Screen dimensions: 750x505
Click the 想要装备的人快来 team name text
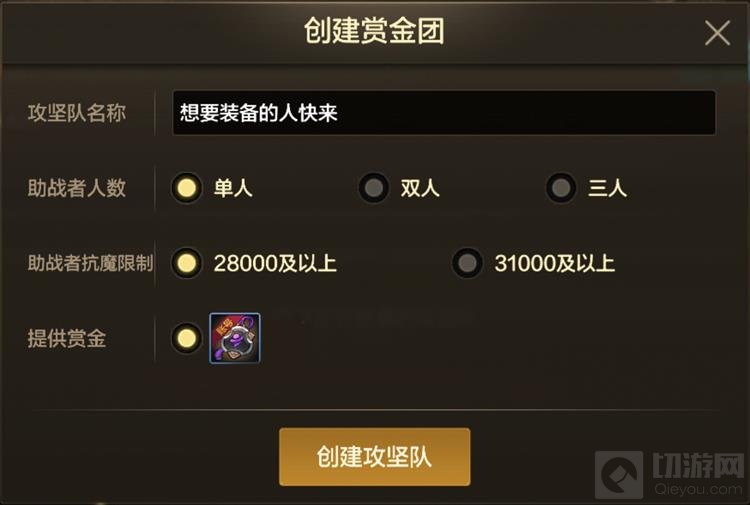[259, 113]
